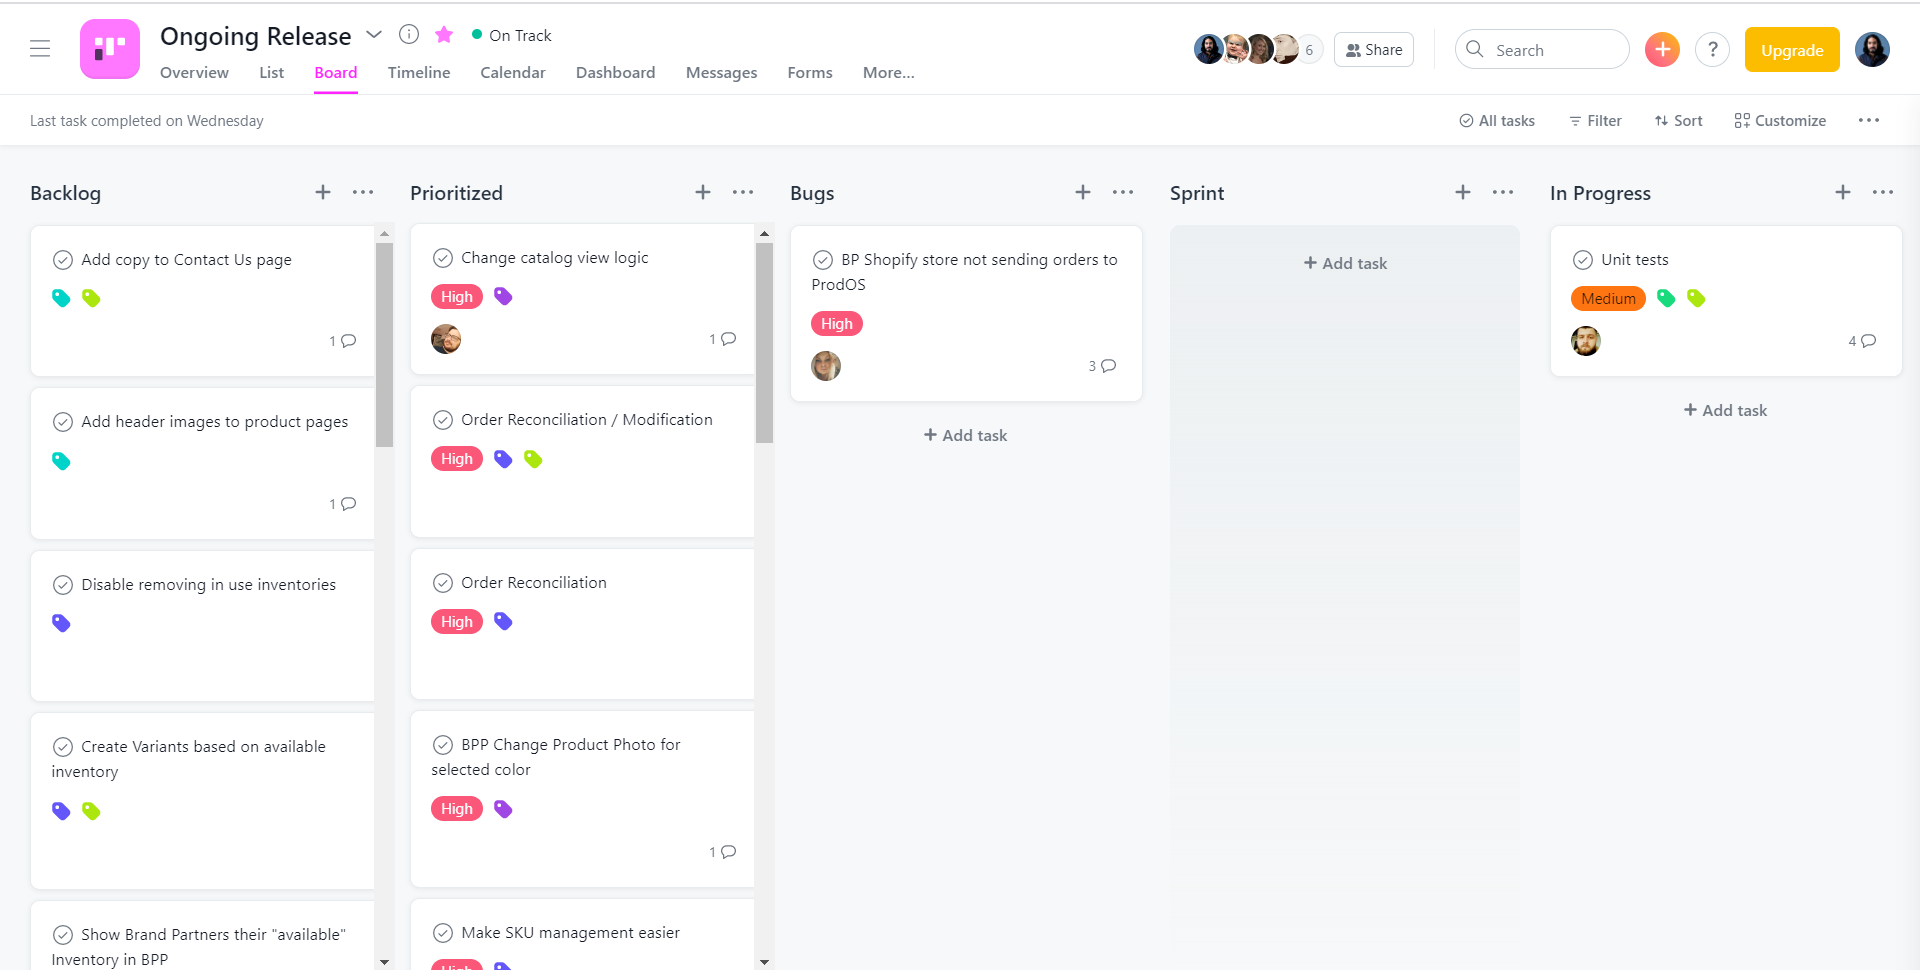The width and height of the screenshot is (1920, 970).
Task: Open comments on Unit tests card
Action: pyautogui.click(x=1862, y=341)
